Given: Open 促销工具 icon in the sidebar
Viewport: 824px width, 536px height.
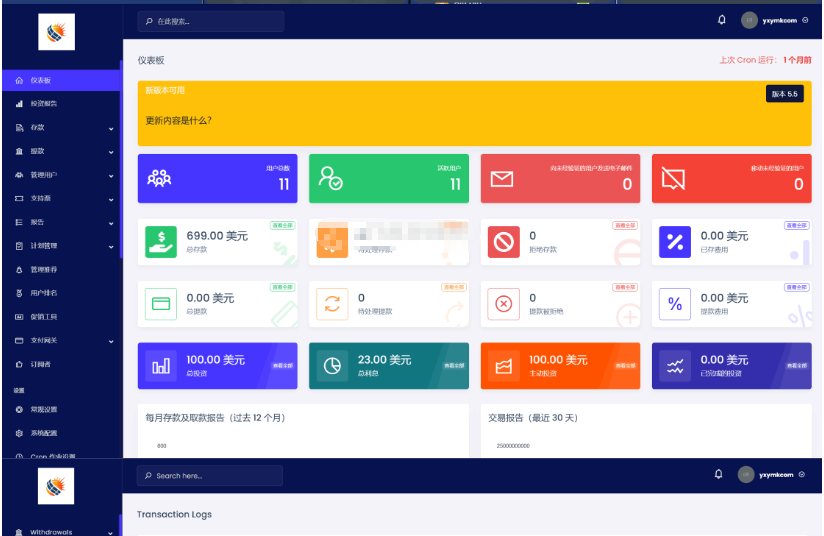Looking at the screenshot, I should [x=19, y=317].
